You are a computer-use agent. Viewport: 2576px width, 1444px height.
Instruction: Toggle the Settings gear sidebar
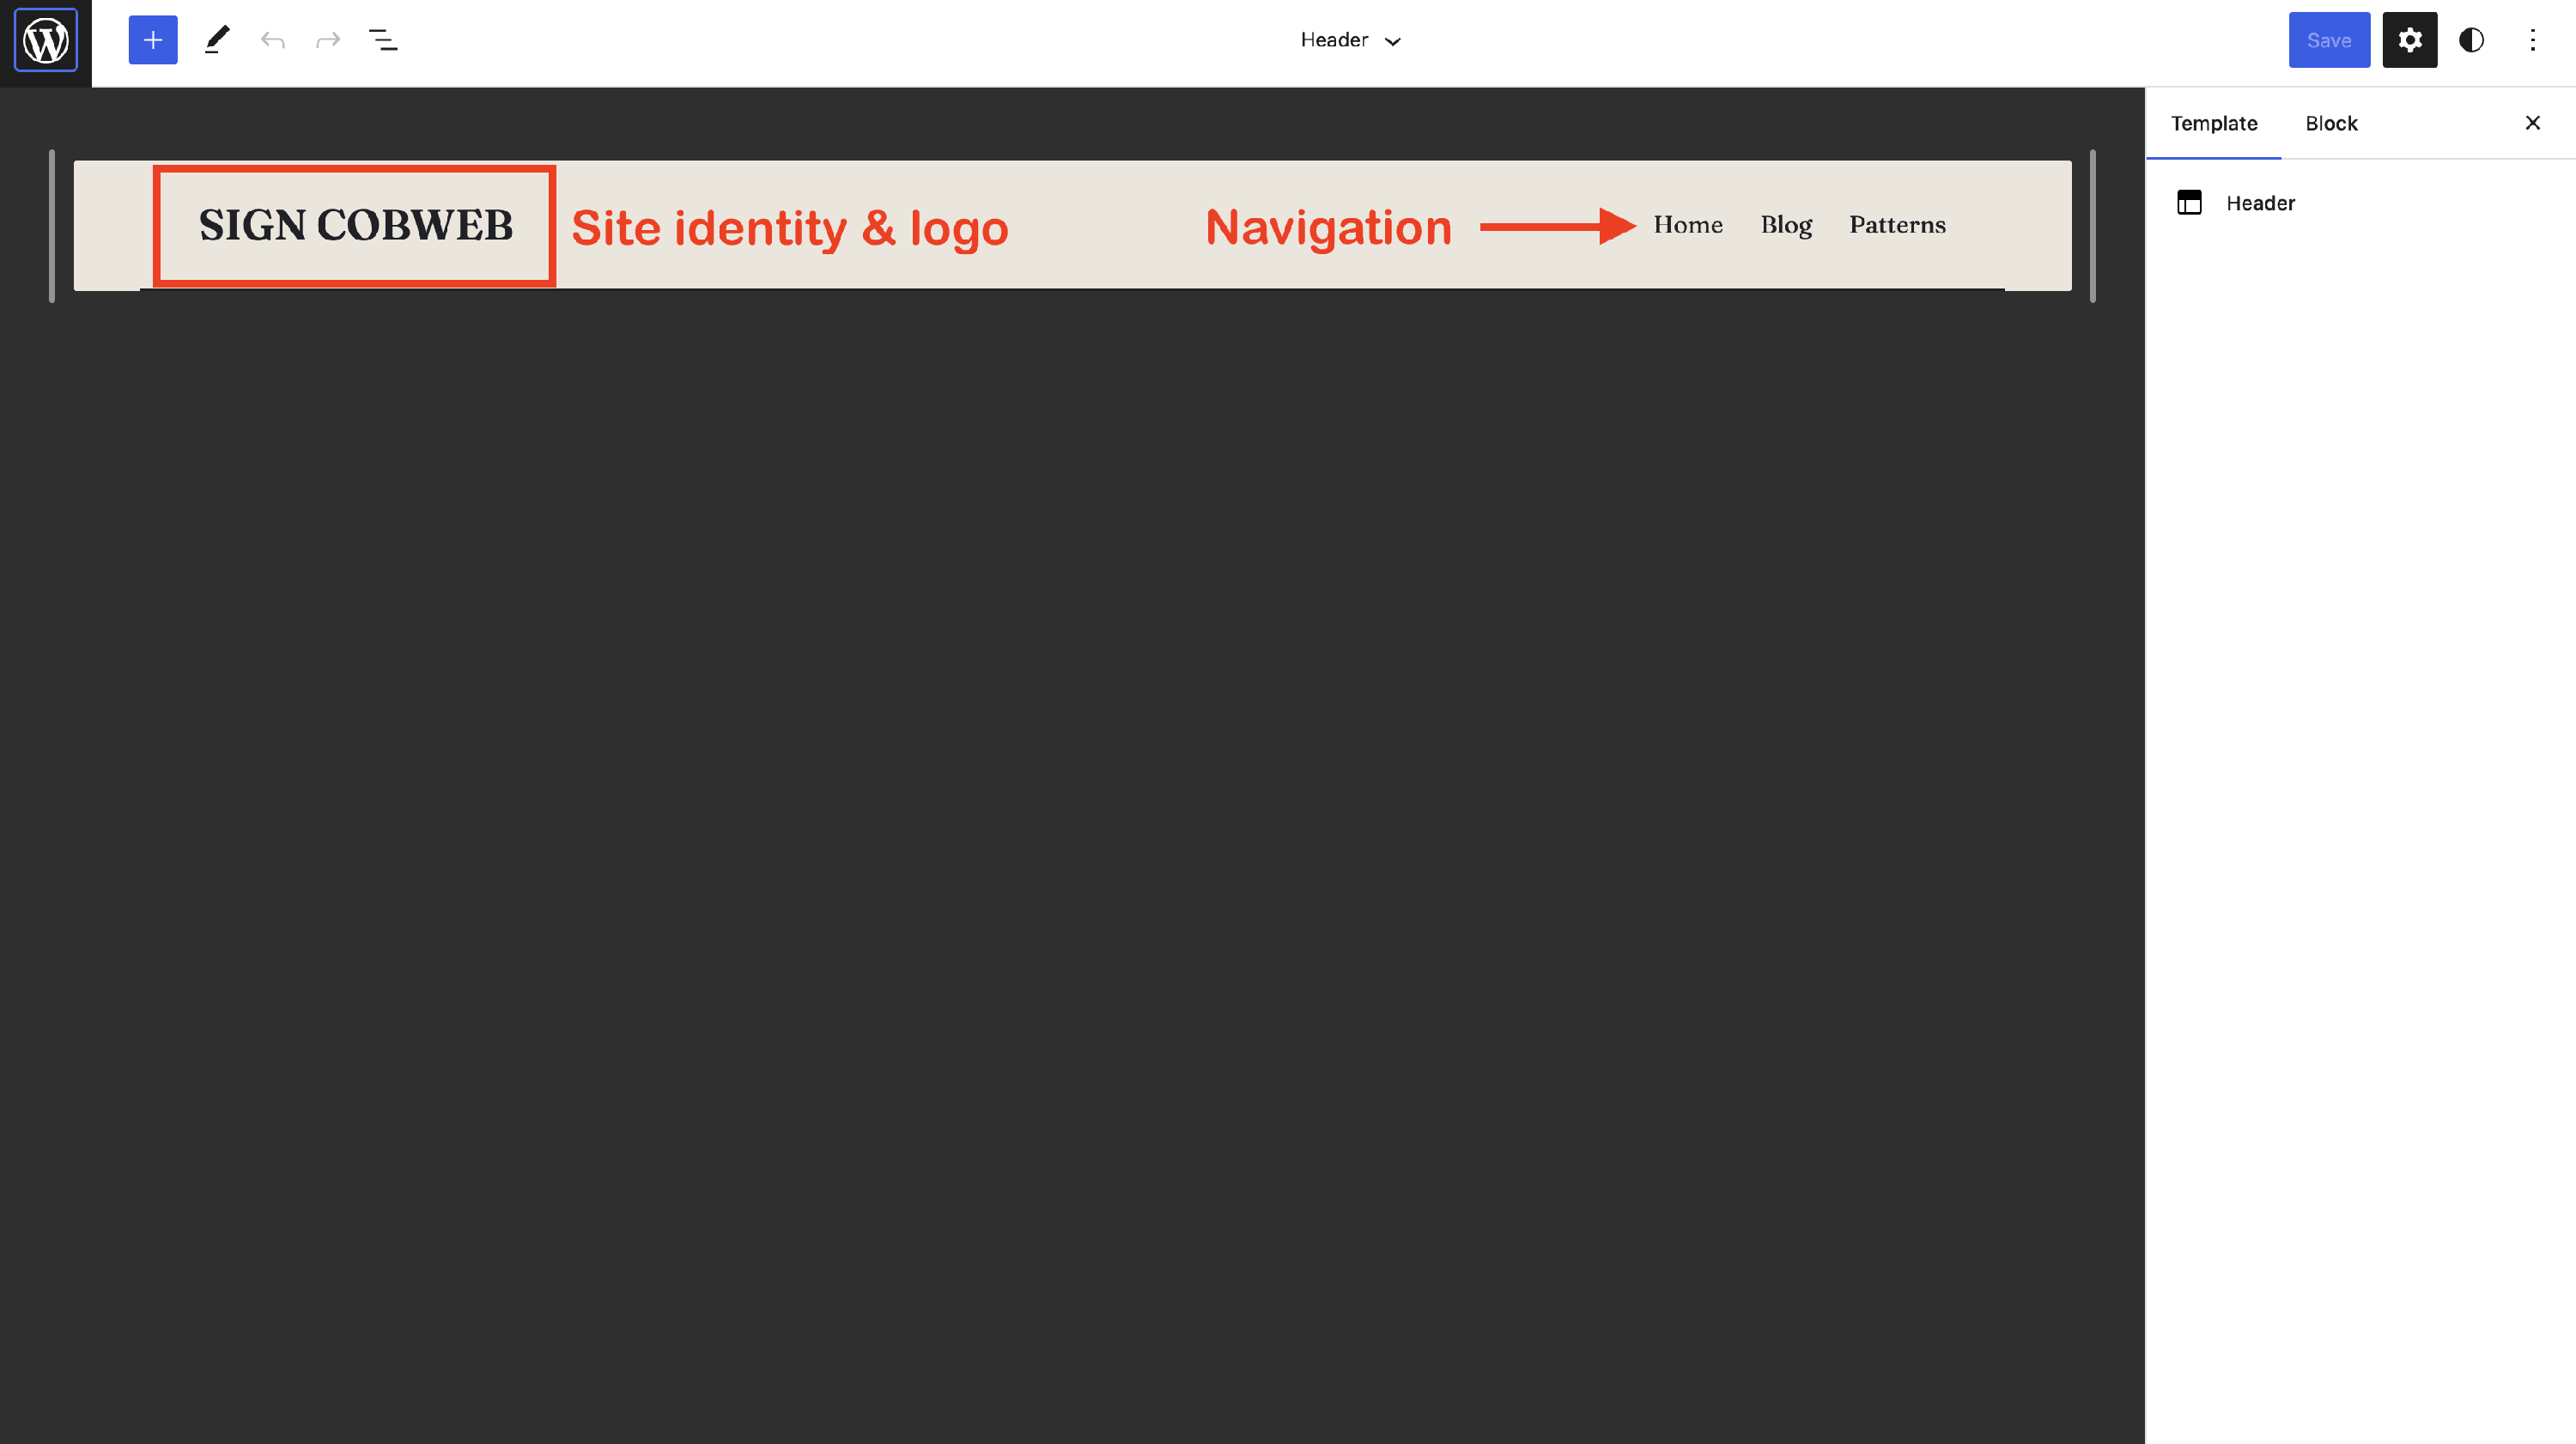[x=2409, y=40]
